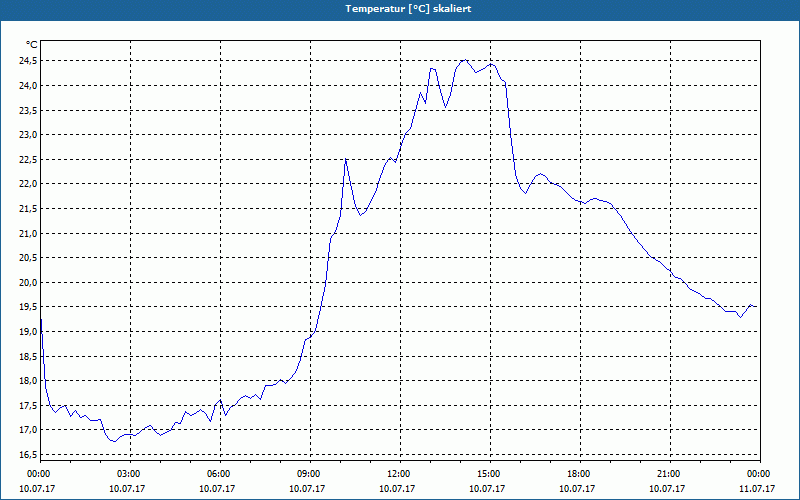Select the 24,0 y-axis value
Screen dimensions: 800x500
point(27,85)
